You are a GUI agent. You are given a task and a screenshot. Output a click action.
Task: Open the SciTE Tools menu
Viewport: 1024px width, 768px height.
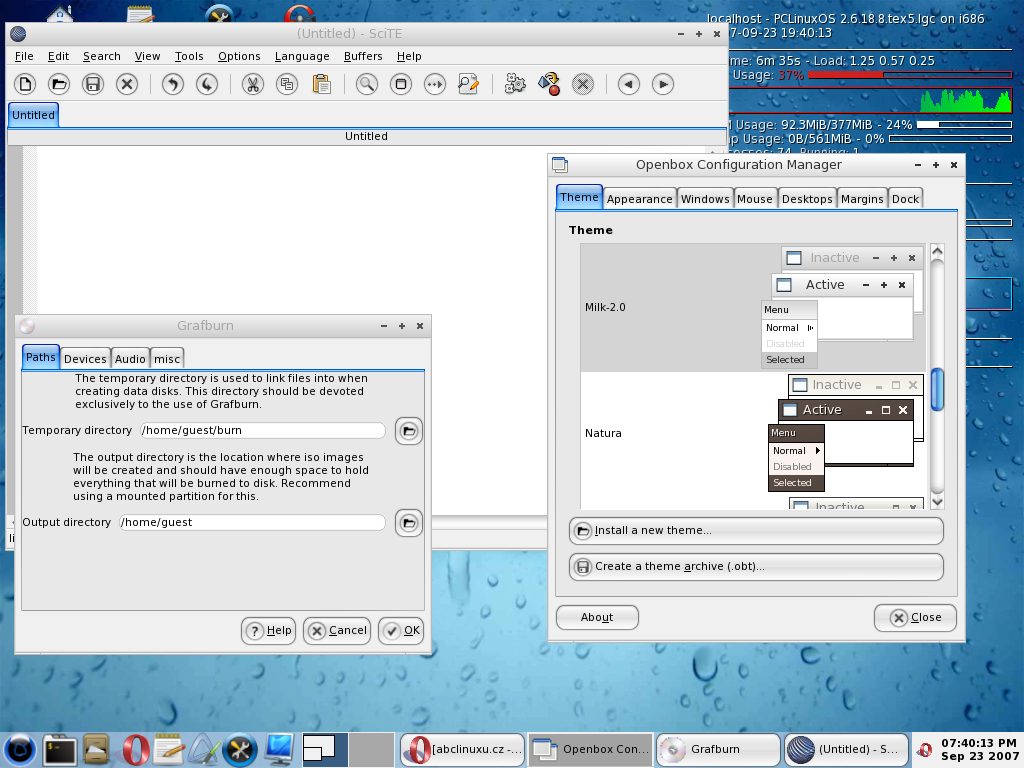point(189,56)
